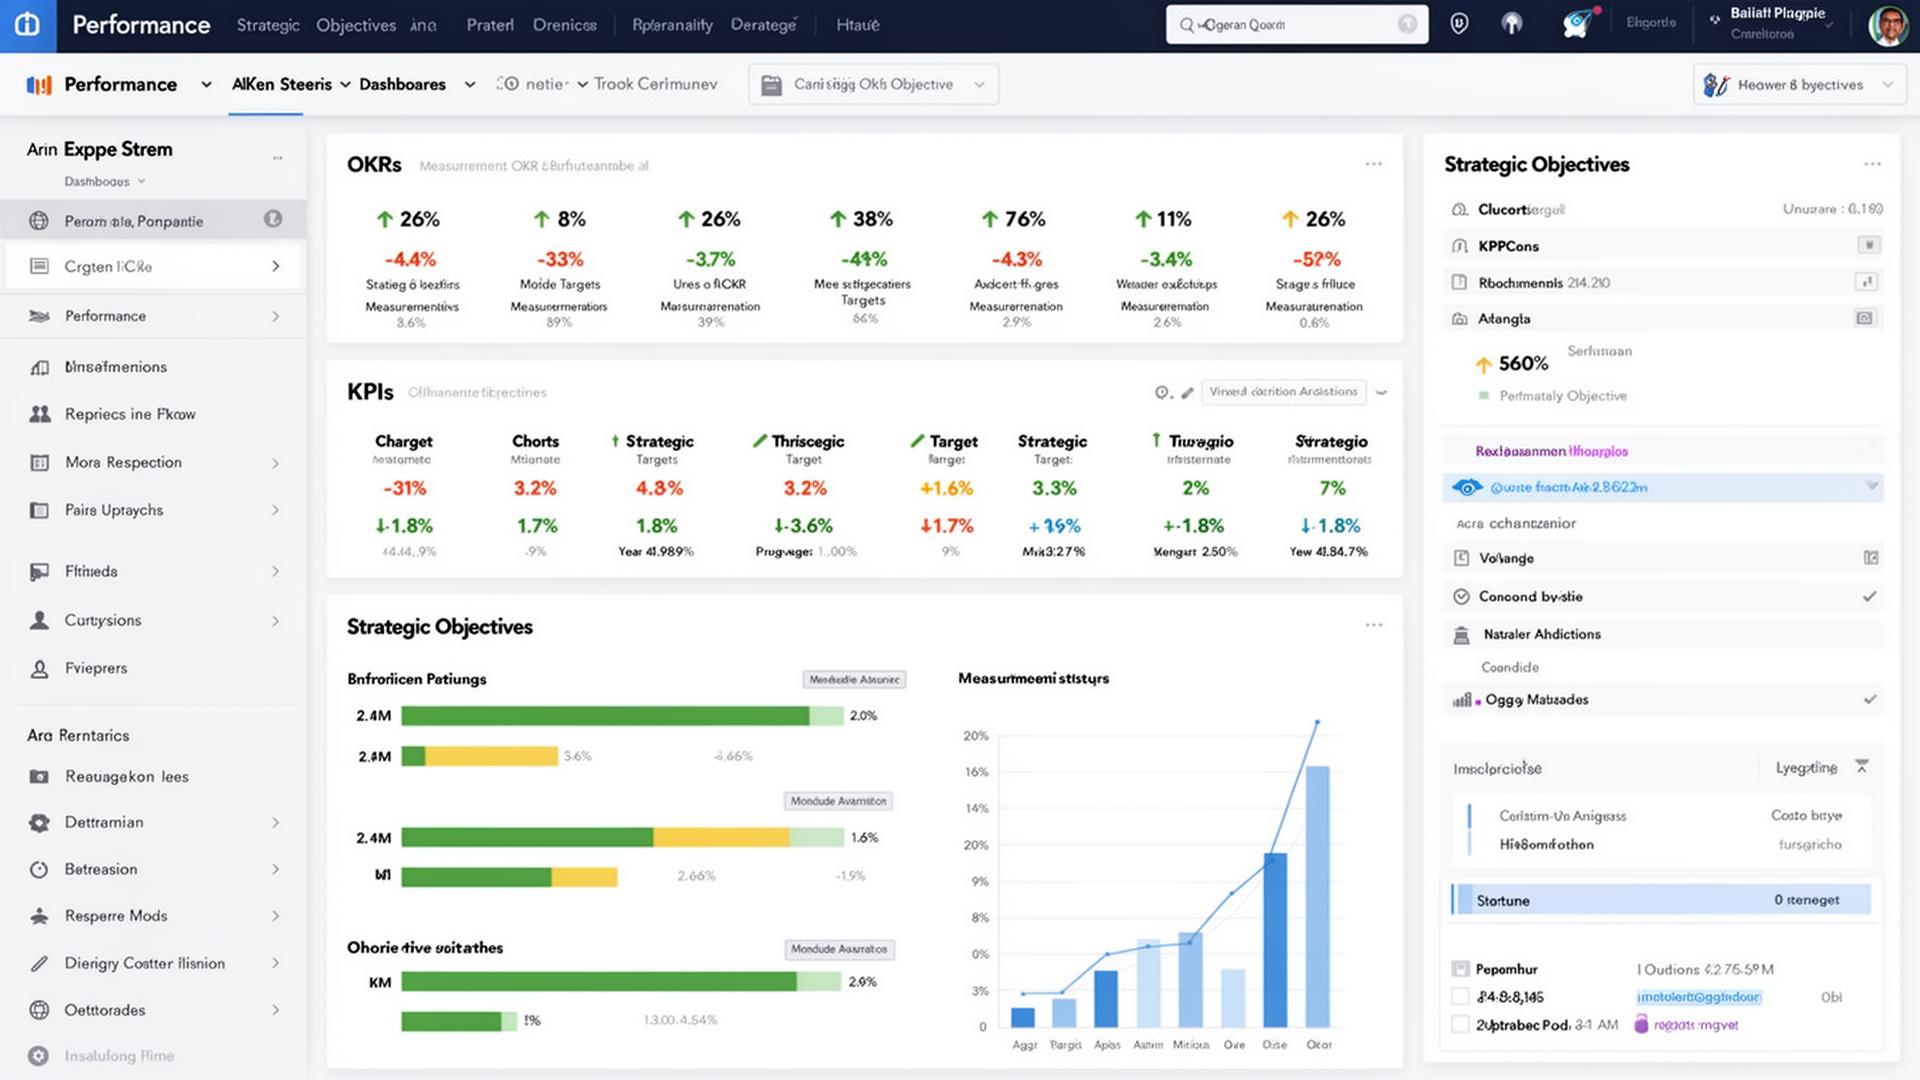Expand the Crgten I:CRe sidebar chevron

275,267
